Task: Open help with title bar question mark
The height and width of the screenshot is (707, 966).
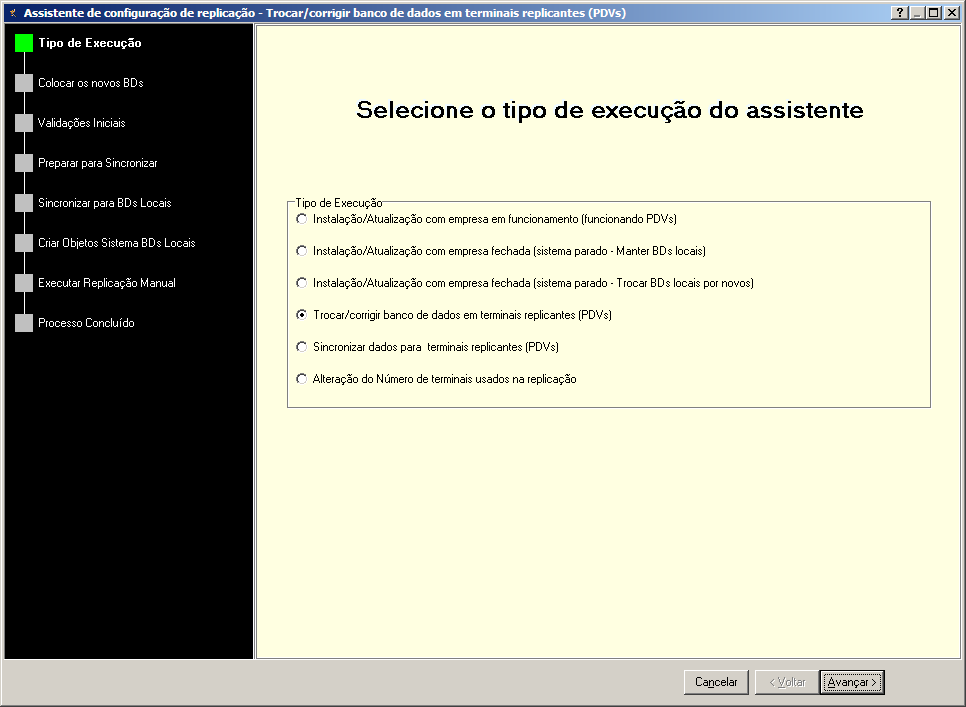Action: (x=900, y=13)
